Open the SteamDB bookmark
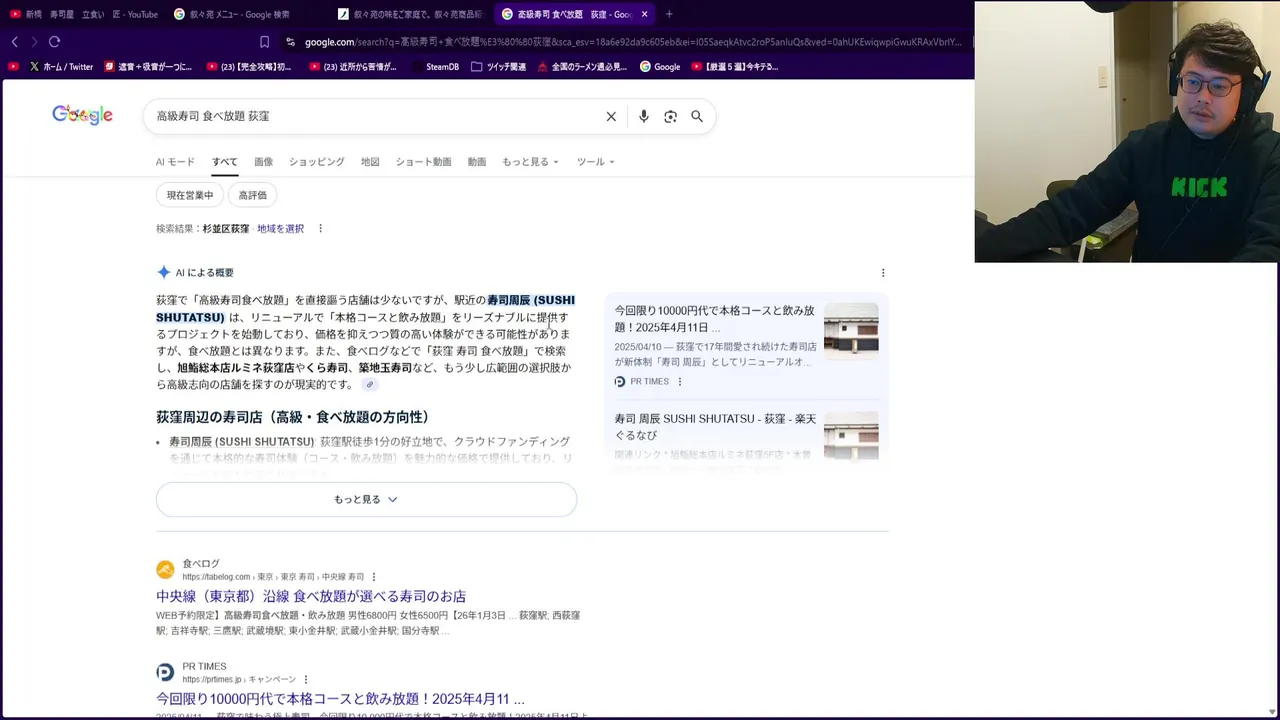This screenshot has height=720, width=1280. [x=435, y=67]
